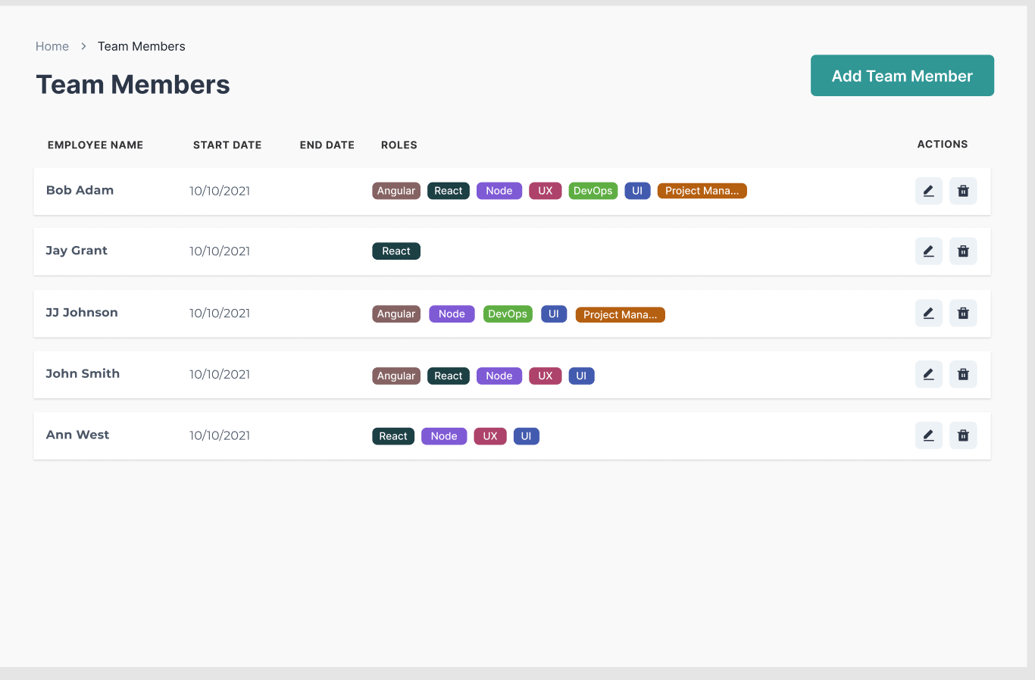Click the START DATE column header

227,145
